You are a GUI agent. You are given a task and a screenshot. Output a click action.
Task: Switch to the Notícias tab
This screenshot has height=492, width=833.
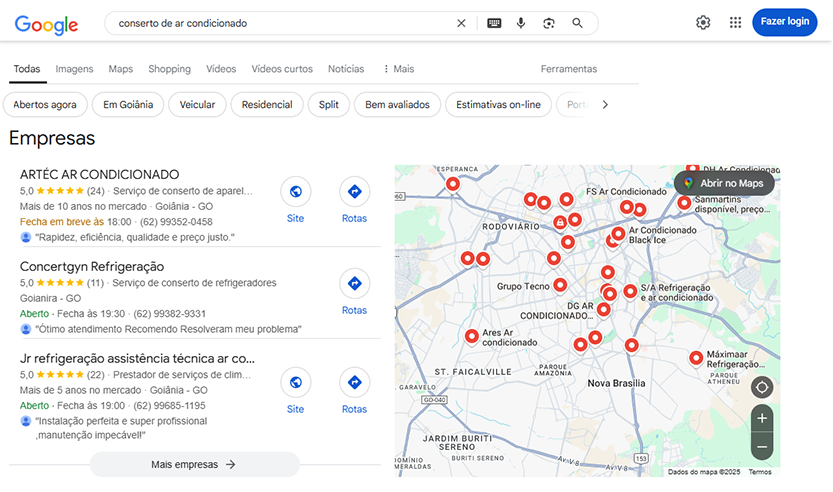[x=346, y=69]
